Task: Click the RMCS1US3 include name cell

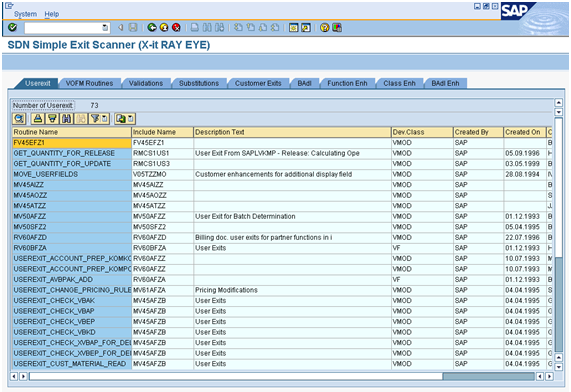Action: 162,164
